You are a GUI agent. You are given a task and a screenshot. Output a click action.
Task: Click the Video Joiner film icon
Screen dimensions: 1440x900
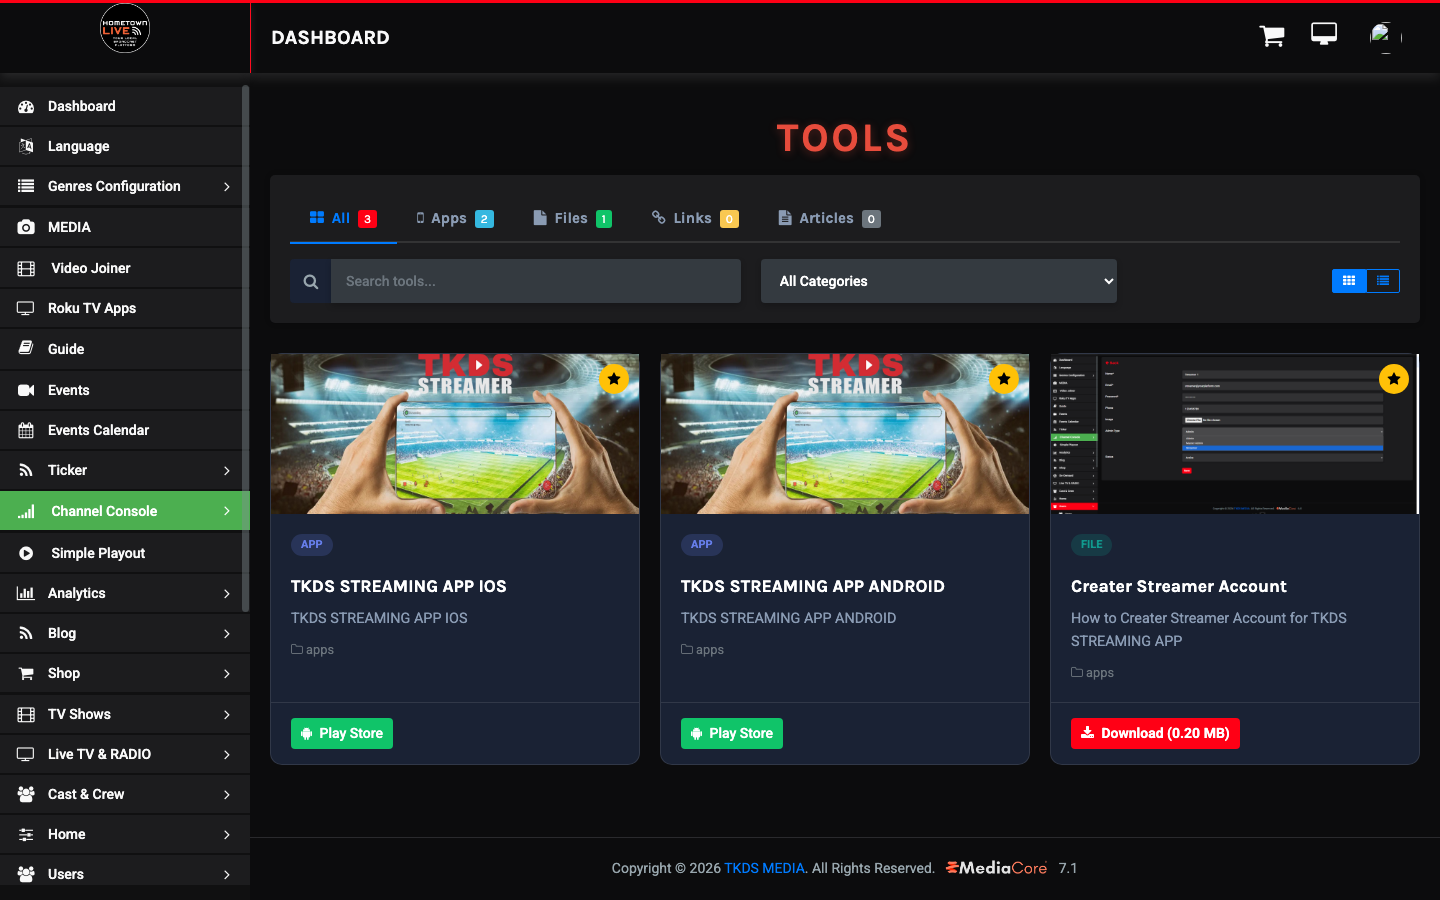(x=26, y=268)
